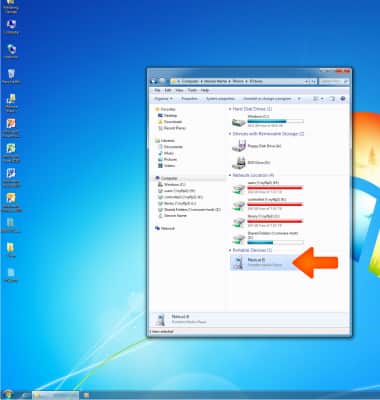Image resolution: width=380 pixels, height=400 pixels.
Task: Go forward with Explorer's Forward arrow
Action: (x=162, y=81)
